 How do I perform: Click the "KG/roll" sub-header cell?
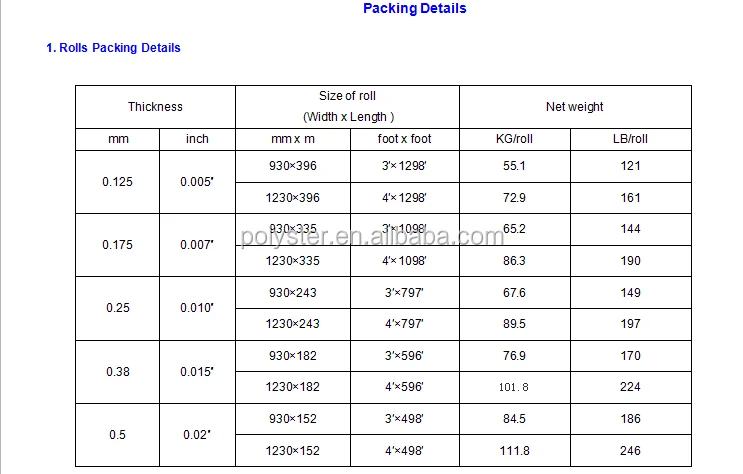pos(514,139)
